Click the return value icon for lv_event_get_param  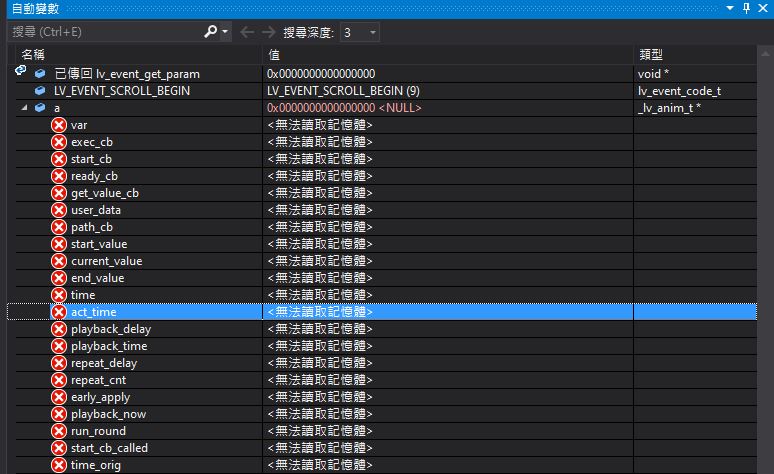[x=21, y=71]
